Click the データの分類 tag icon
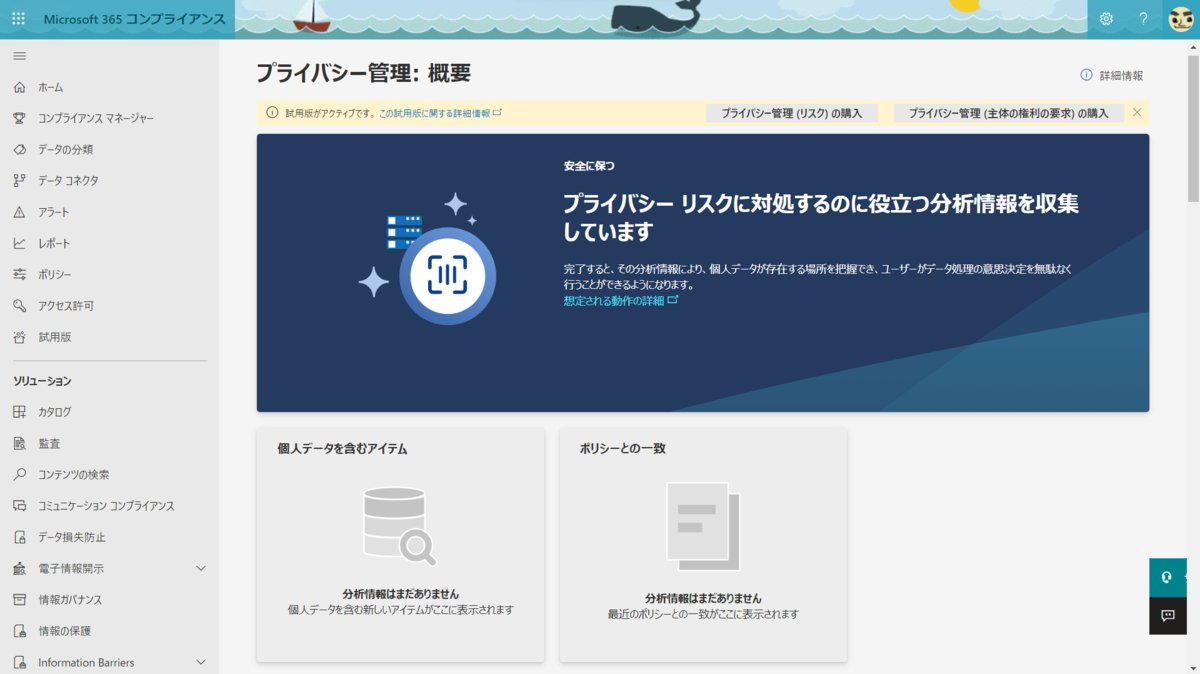This screenshot has height=674, width=1200. click(19, 149)
